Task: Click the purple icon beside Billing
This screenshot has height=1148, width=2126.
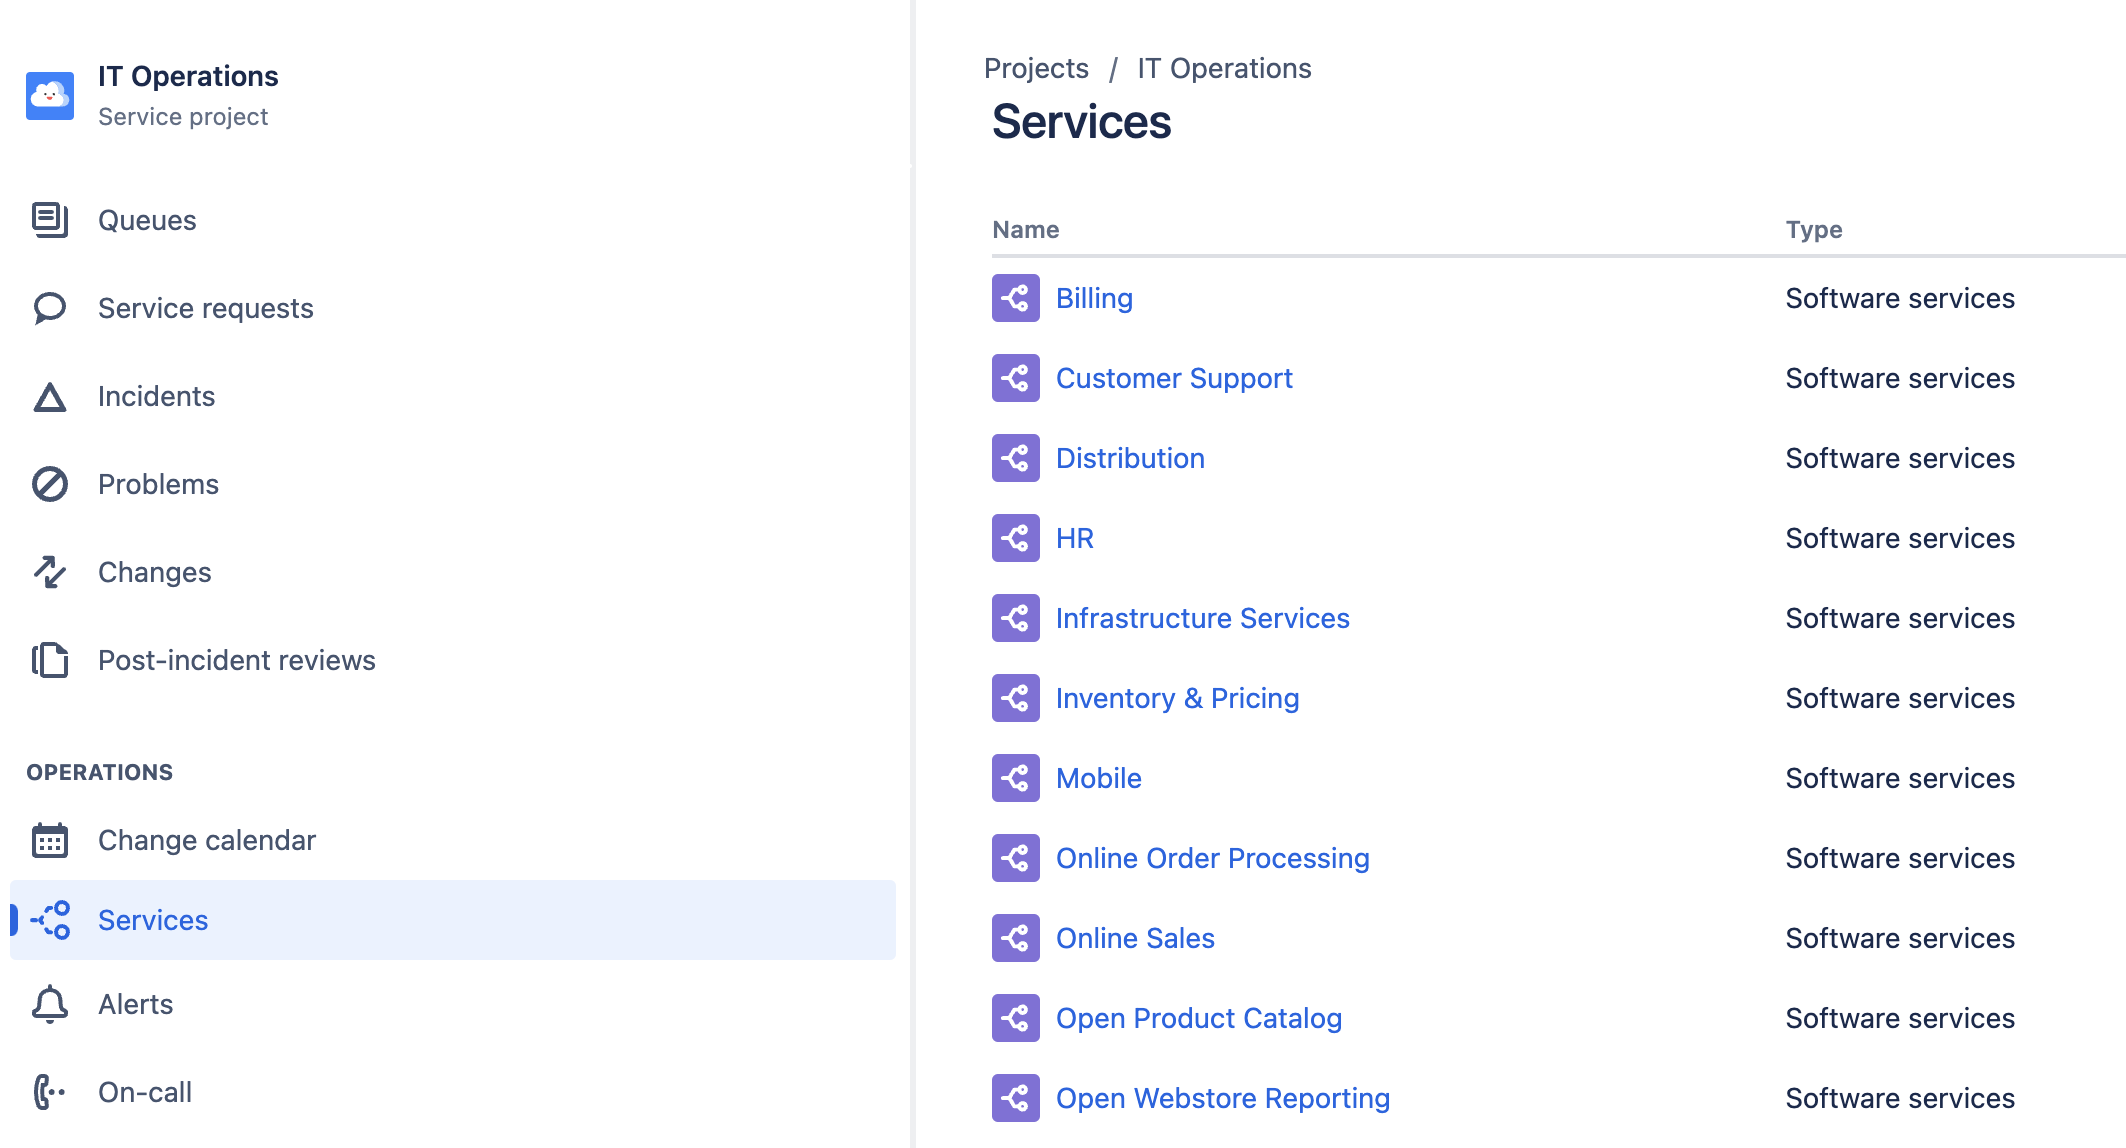Action: pyautogui.click(x=1016, y=298)
